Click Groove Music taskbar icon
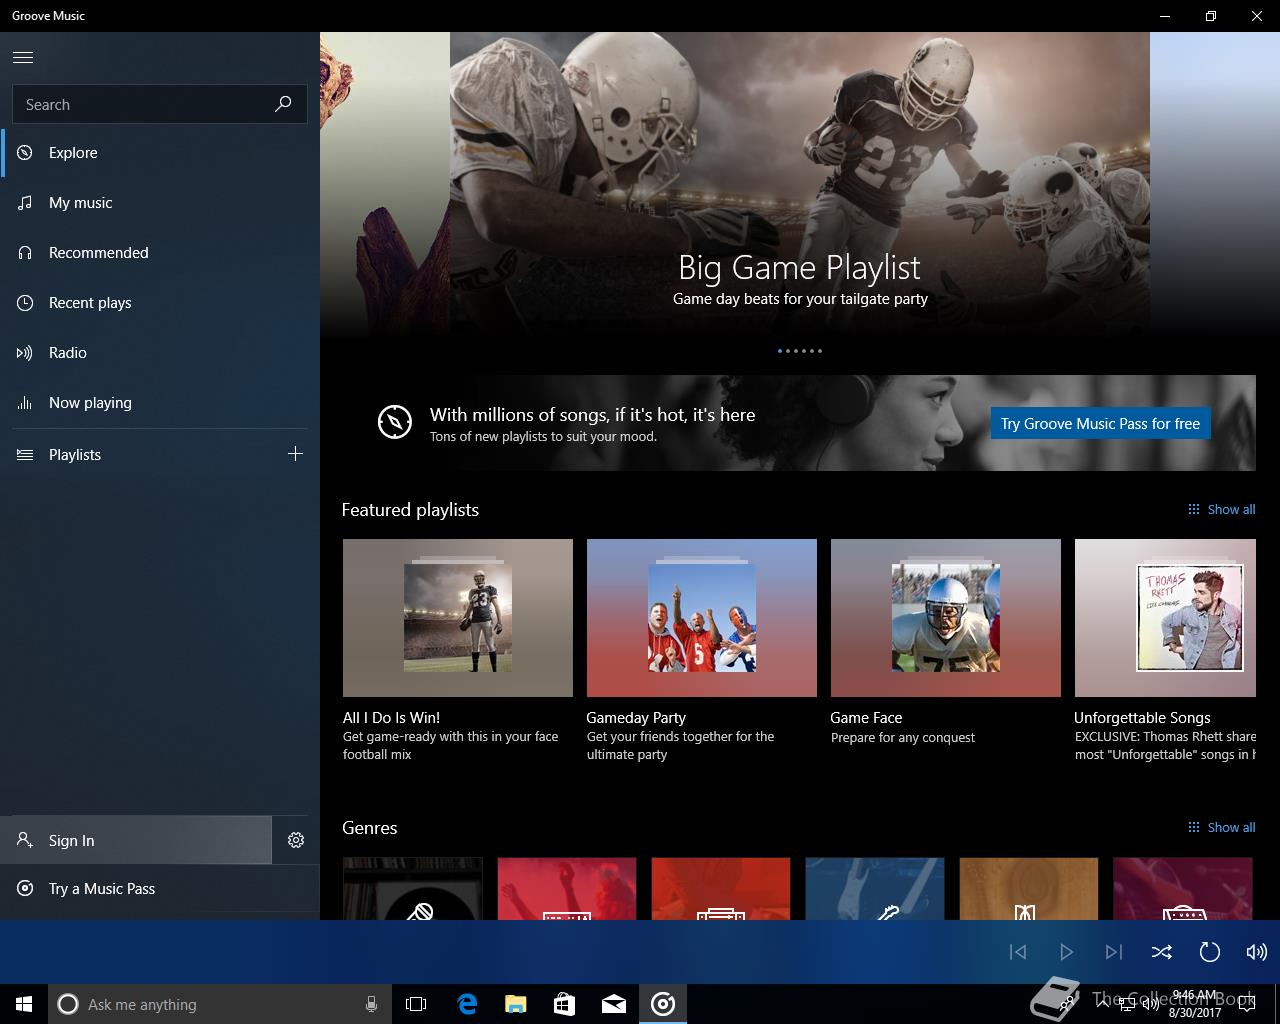The height and width of the screenshot is (1024, 1280). 663,1004
